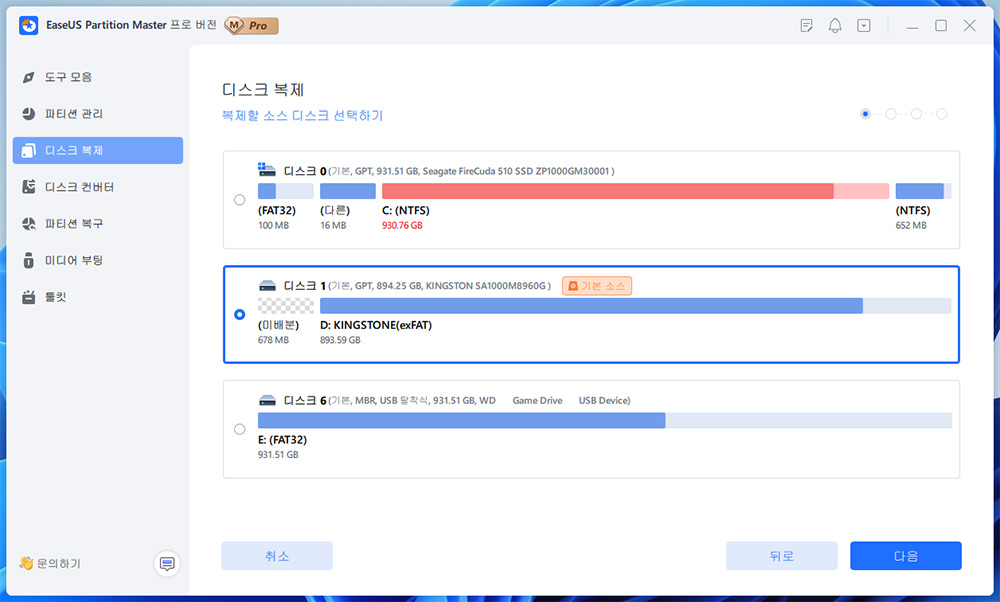Image resolution: width=1000 pixels, height=602 pixels.
Task: Click the 디스크 1 drive icon
Action: 267,286
